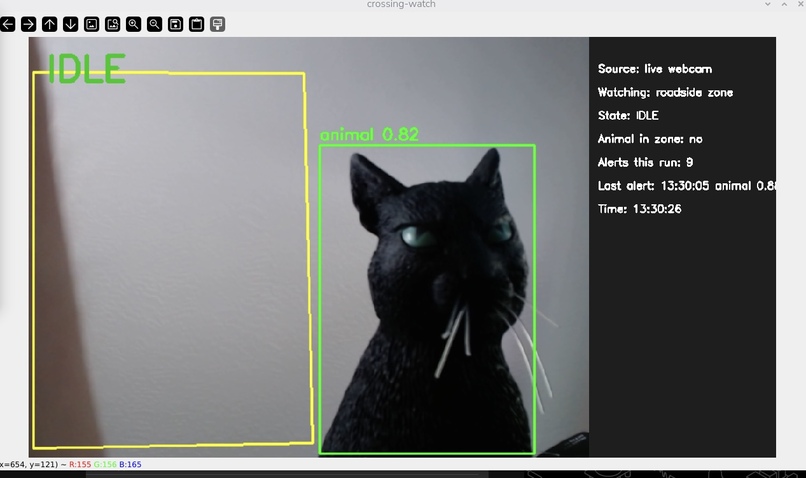Viewport: 806px width, 478px height.
Task: Click 'Source: live webcam' info line
Action: (655, 69)
